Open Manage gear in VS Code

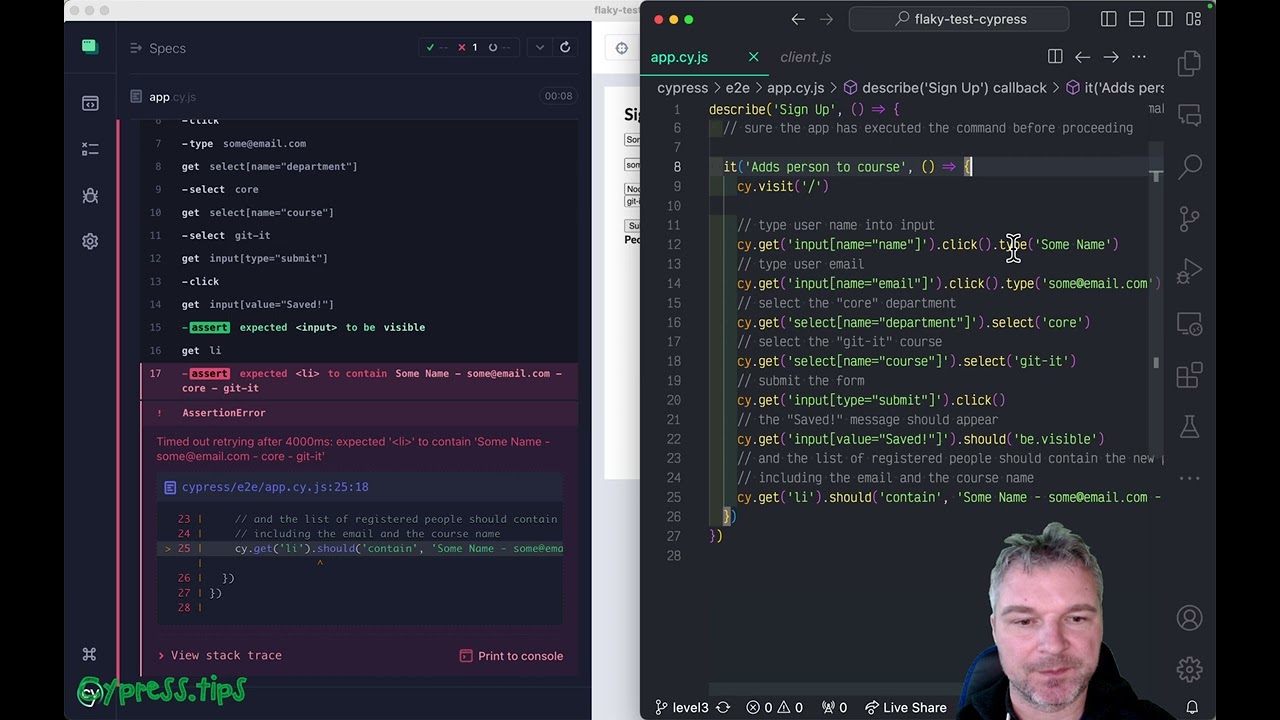coord(1189,669)
